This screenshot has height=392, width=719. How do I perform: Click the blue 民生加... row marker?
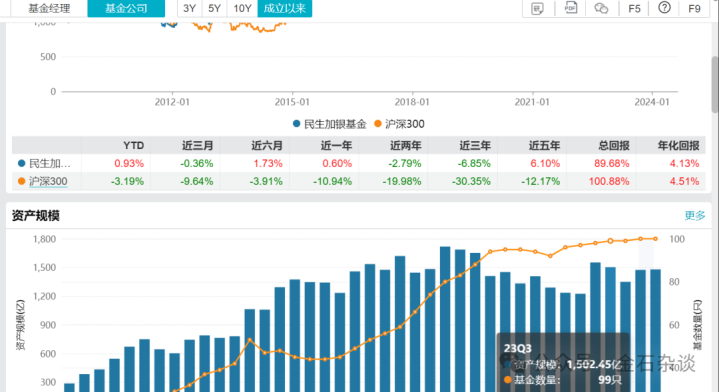[22, 163]
